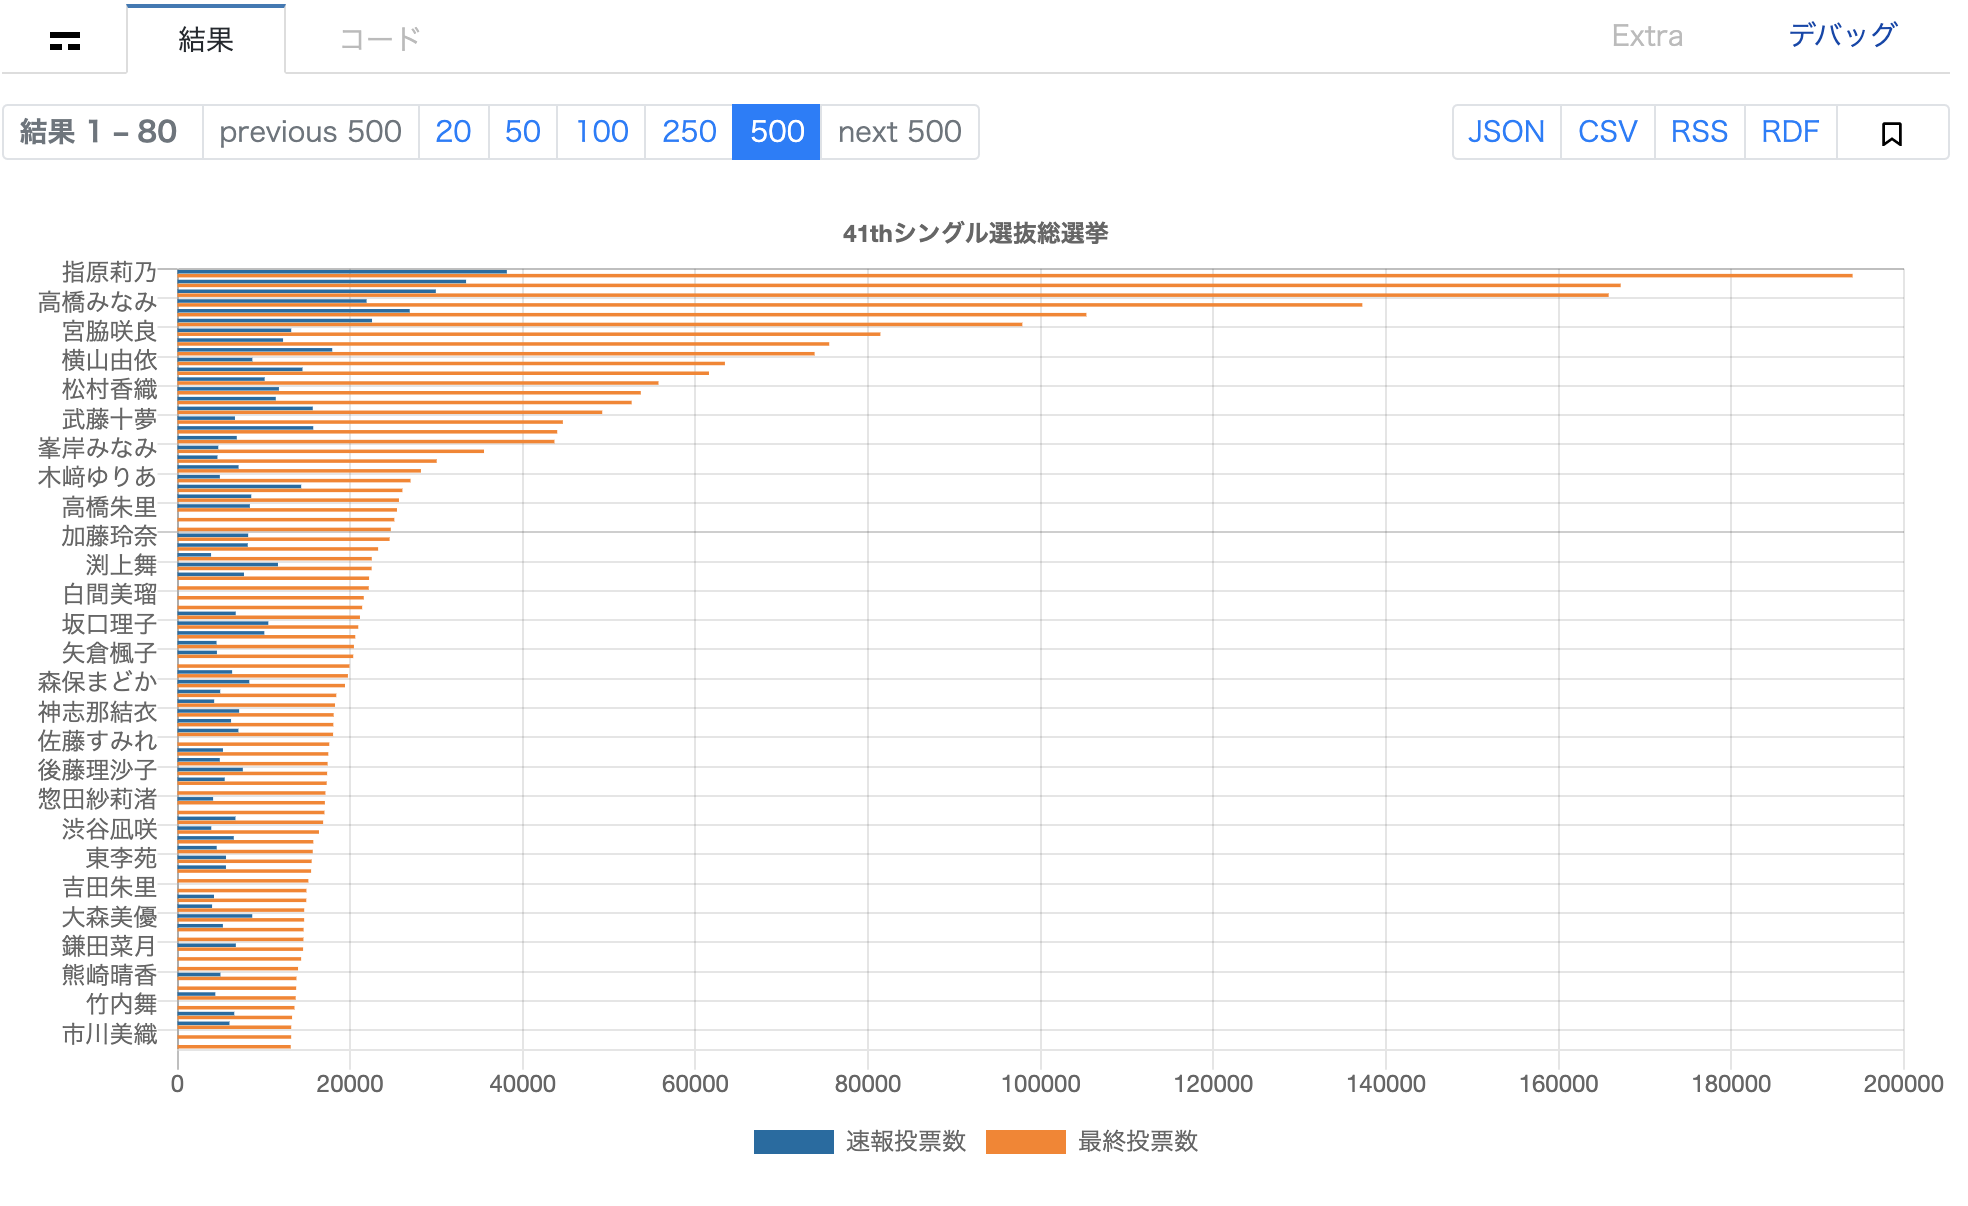Open the RSS feed link

click(x=1699, y=132)
